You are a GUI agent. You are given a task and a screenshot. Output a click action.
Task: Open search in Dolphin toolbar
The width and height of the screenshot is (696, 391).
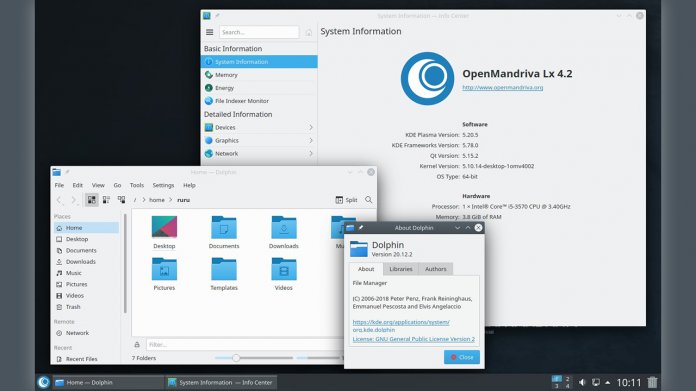point(369,200)
